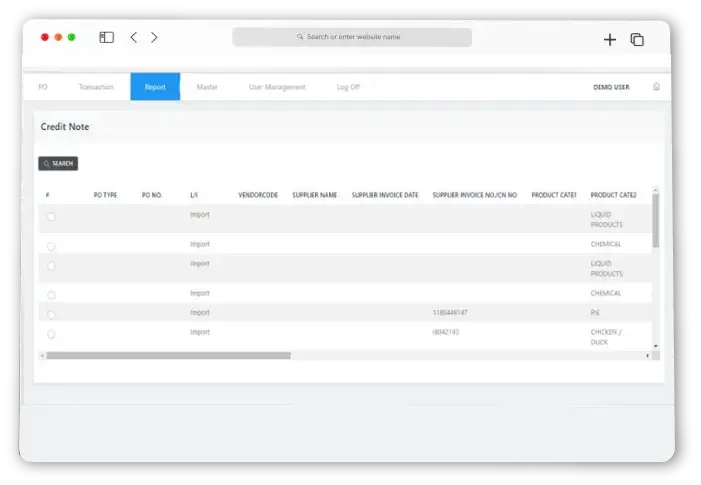Click the icon beside DEMO USER
Viewport: 701px width, 485px height.
pos(656,87)
